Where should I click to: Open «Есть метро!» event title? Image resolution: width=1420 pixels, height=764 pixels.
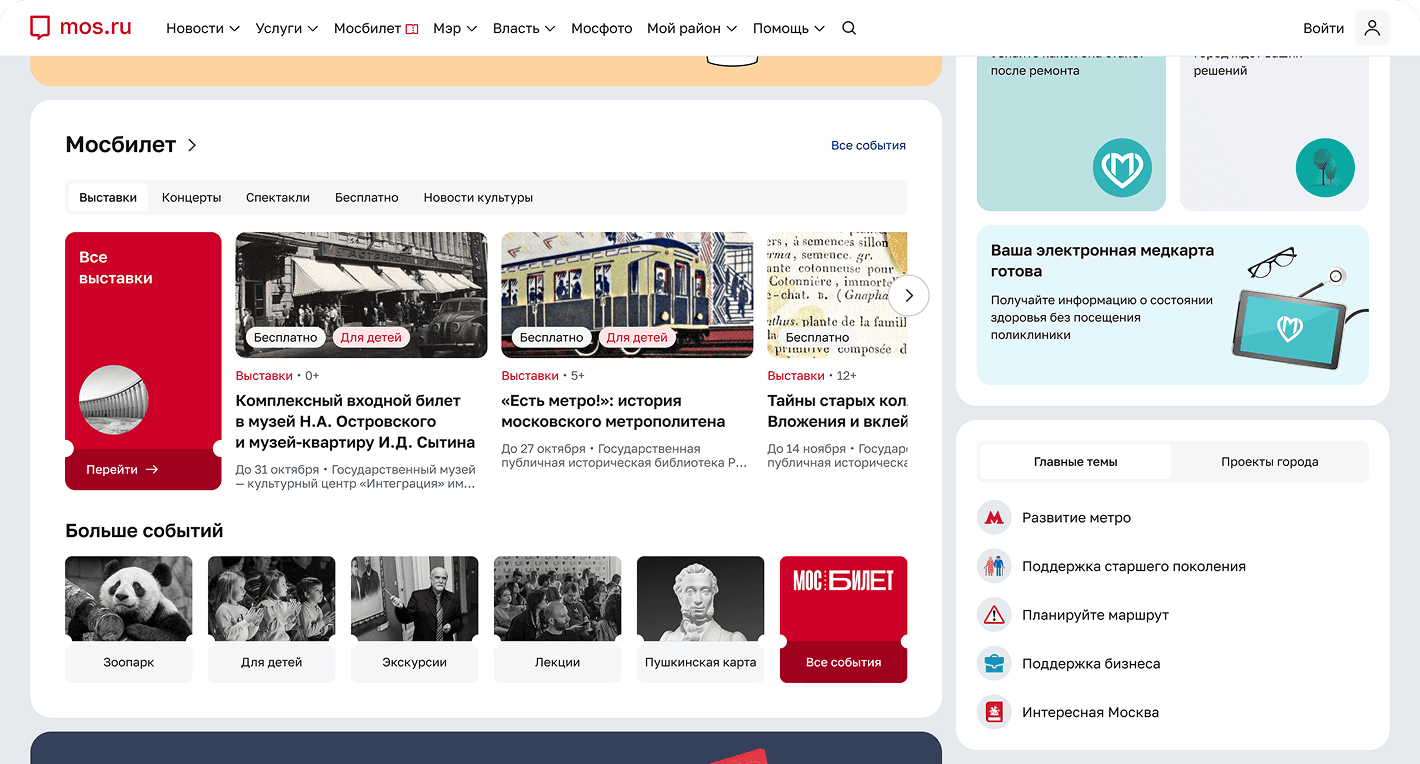pyautogui.click(x=613, y=411)
